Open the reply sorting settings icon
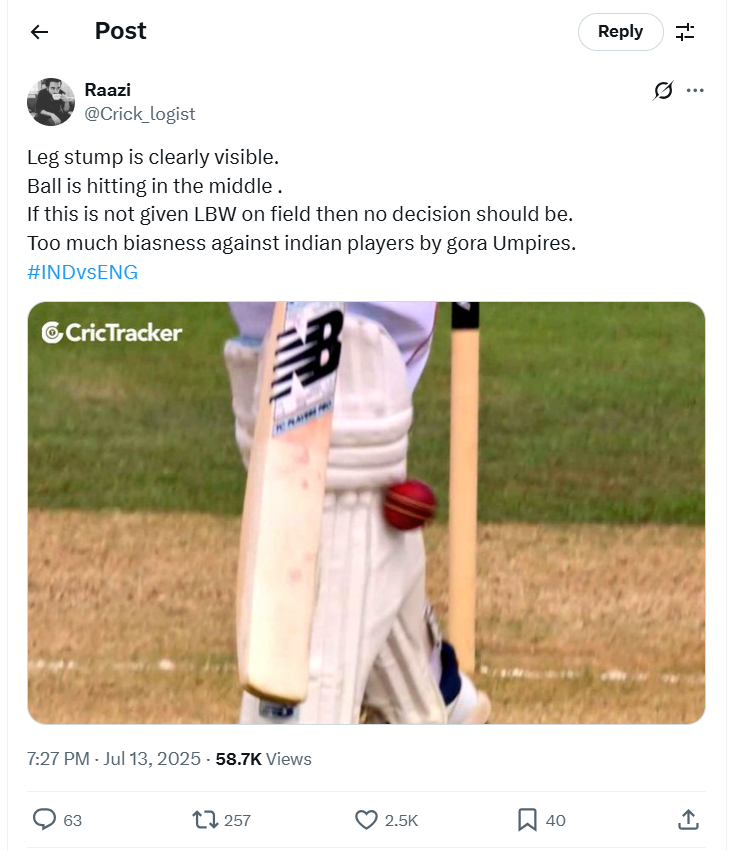 click(685, 32)
